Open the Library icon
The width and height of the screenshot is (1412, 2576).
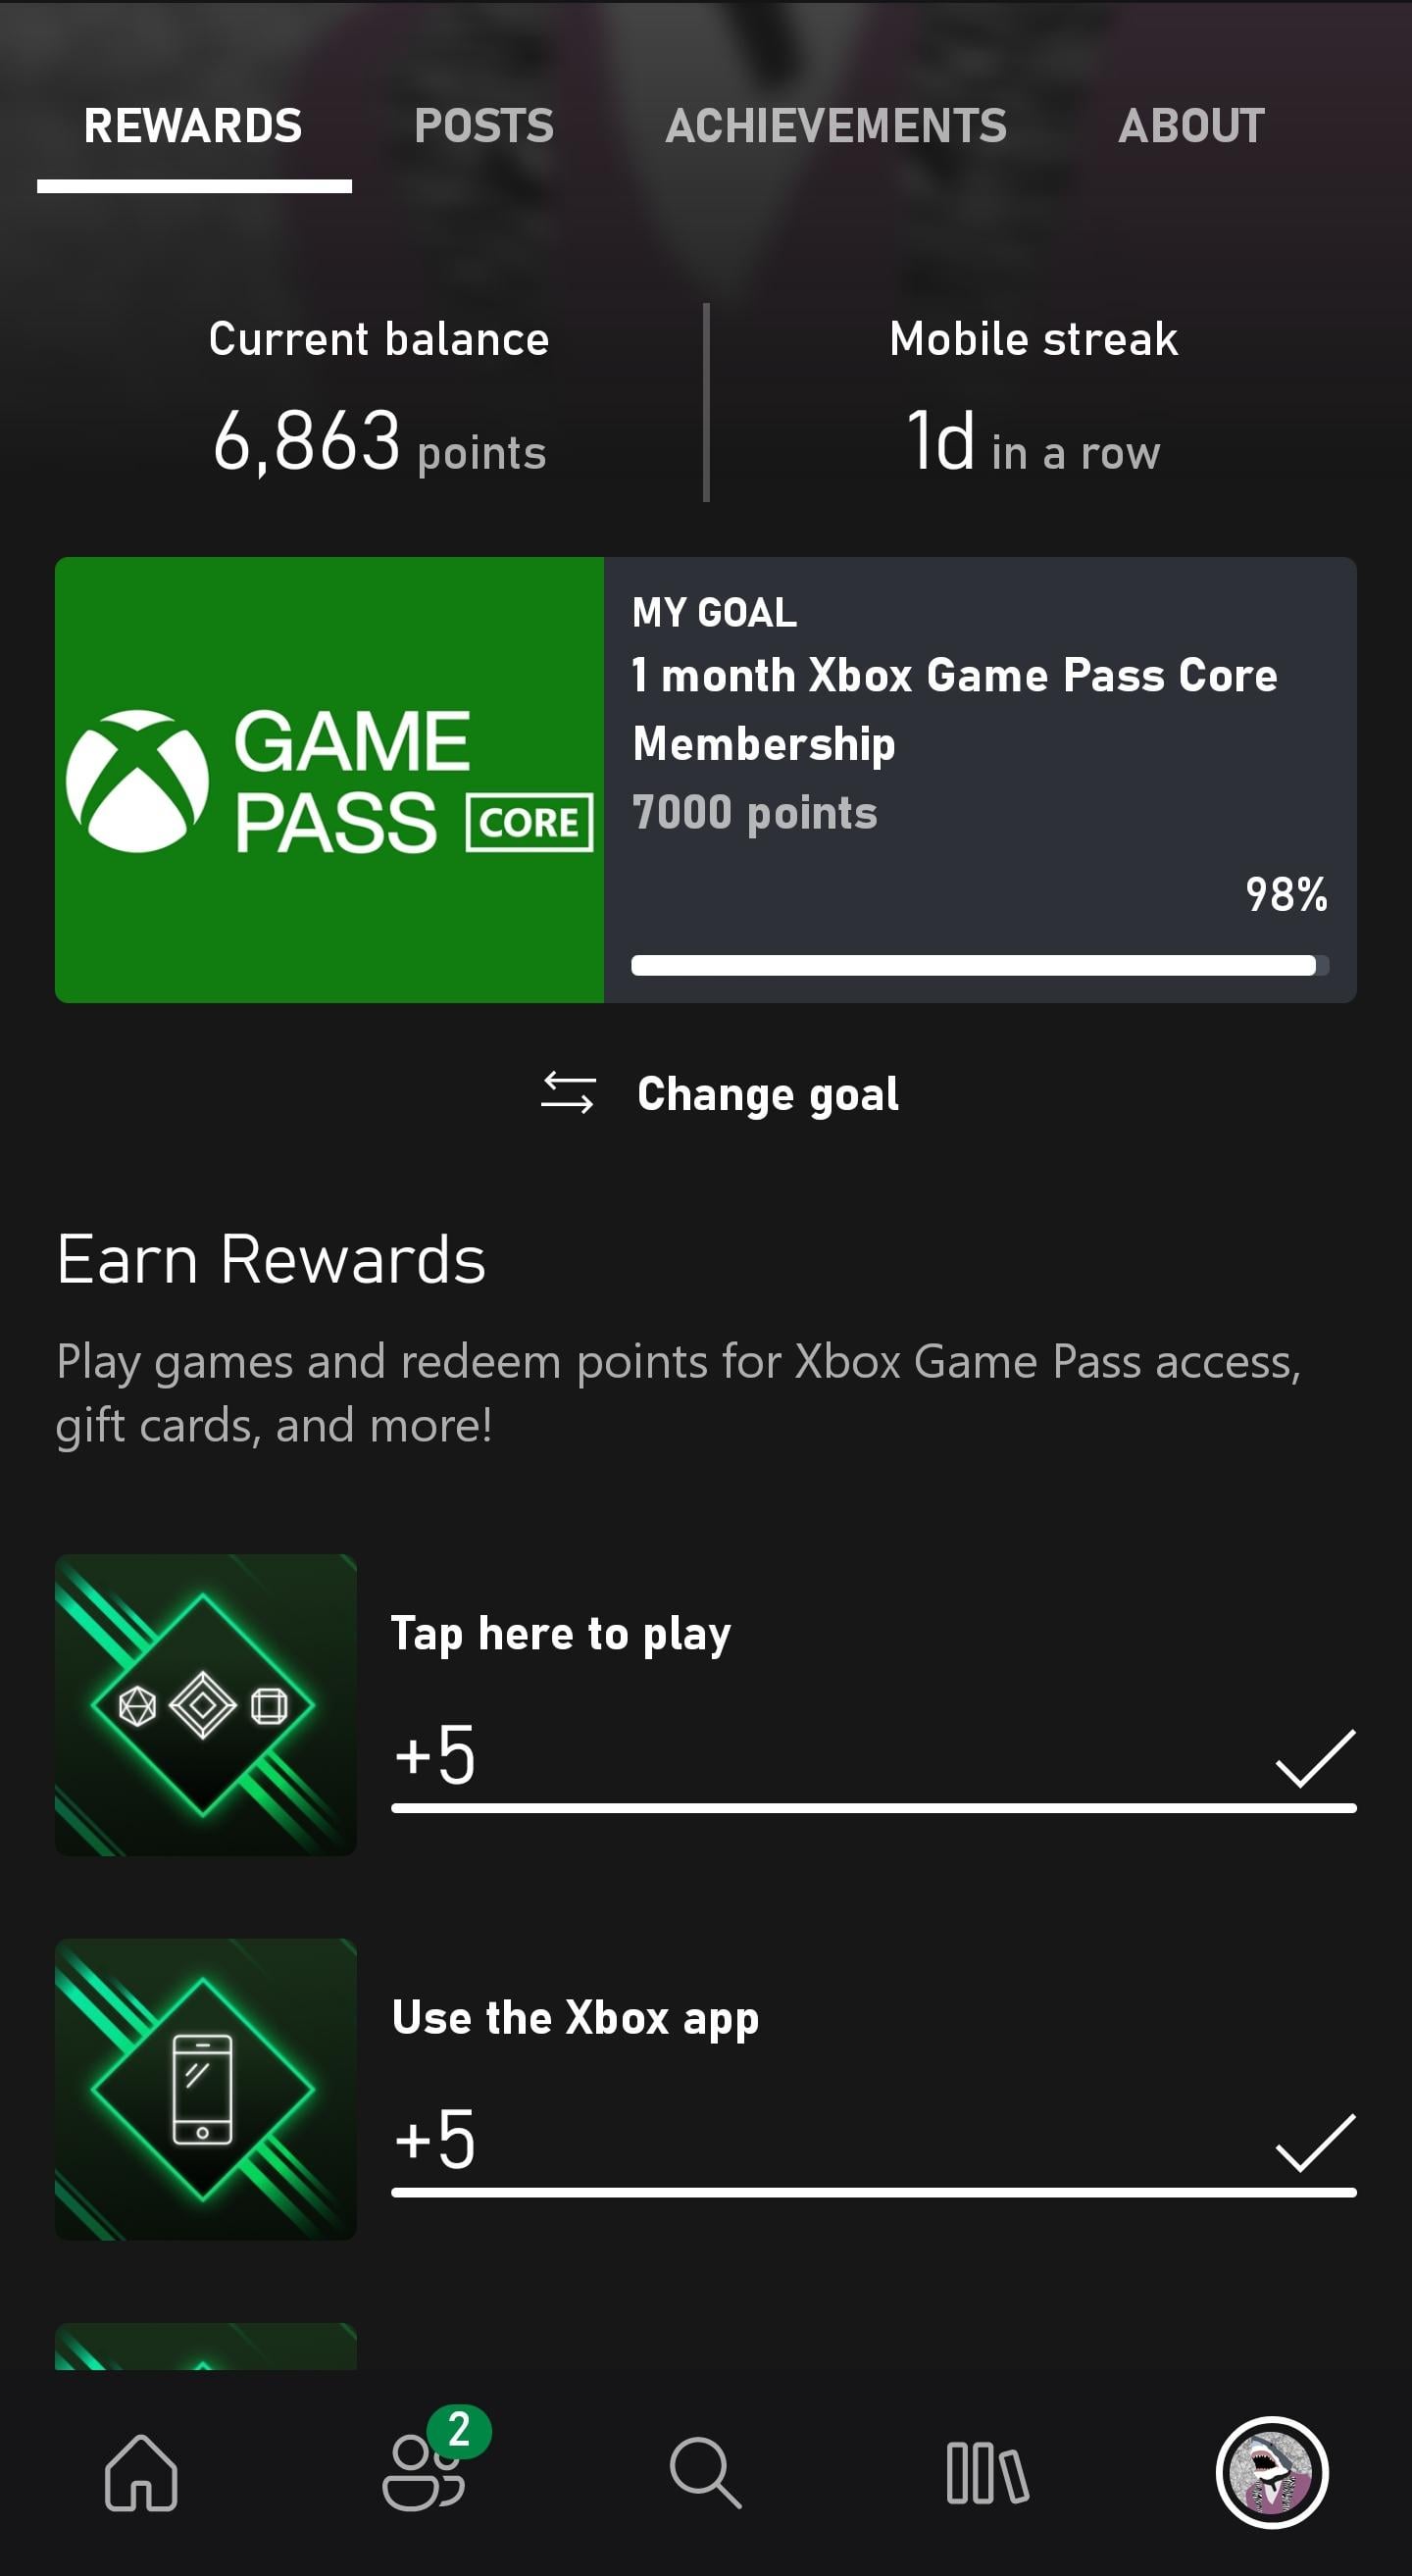pos(987,2472)
